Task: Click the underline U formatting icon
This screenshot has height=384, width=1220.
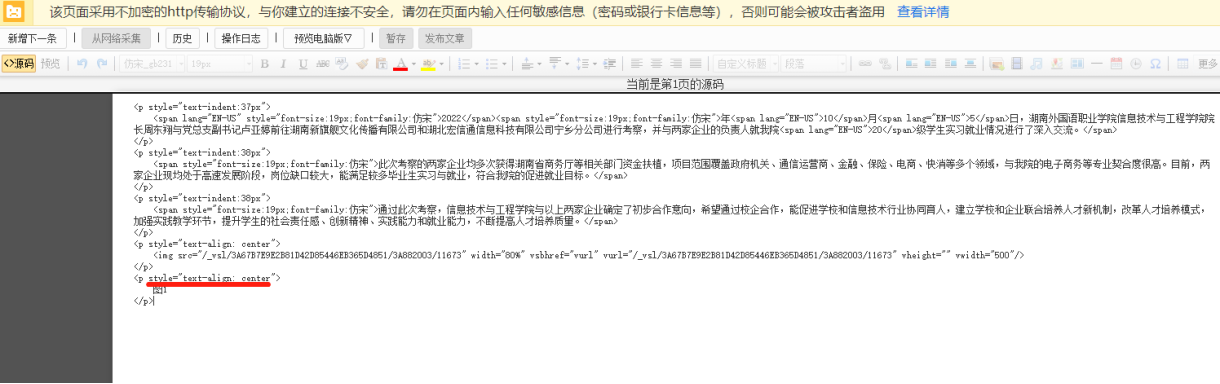Action: [x=303, y=64]
